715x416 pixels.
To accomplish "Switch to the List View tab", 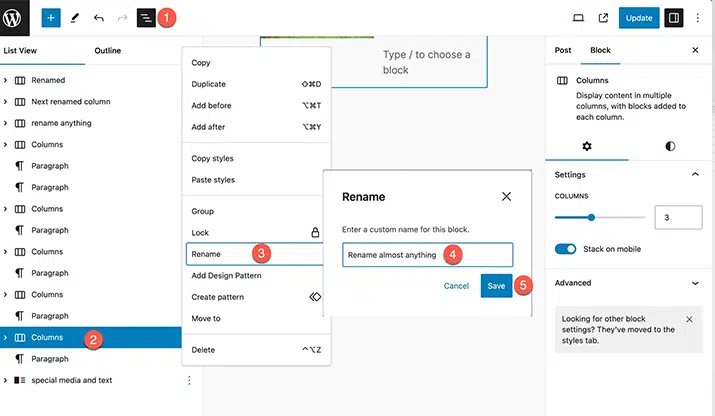I will pyautogui.click(x=20, y=51).
